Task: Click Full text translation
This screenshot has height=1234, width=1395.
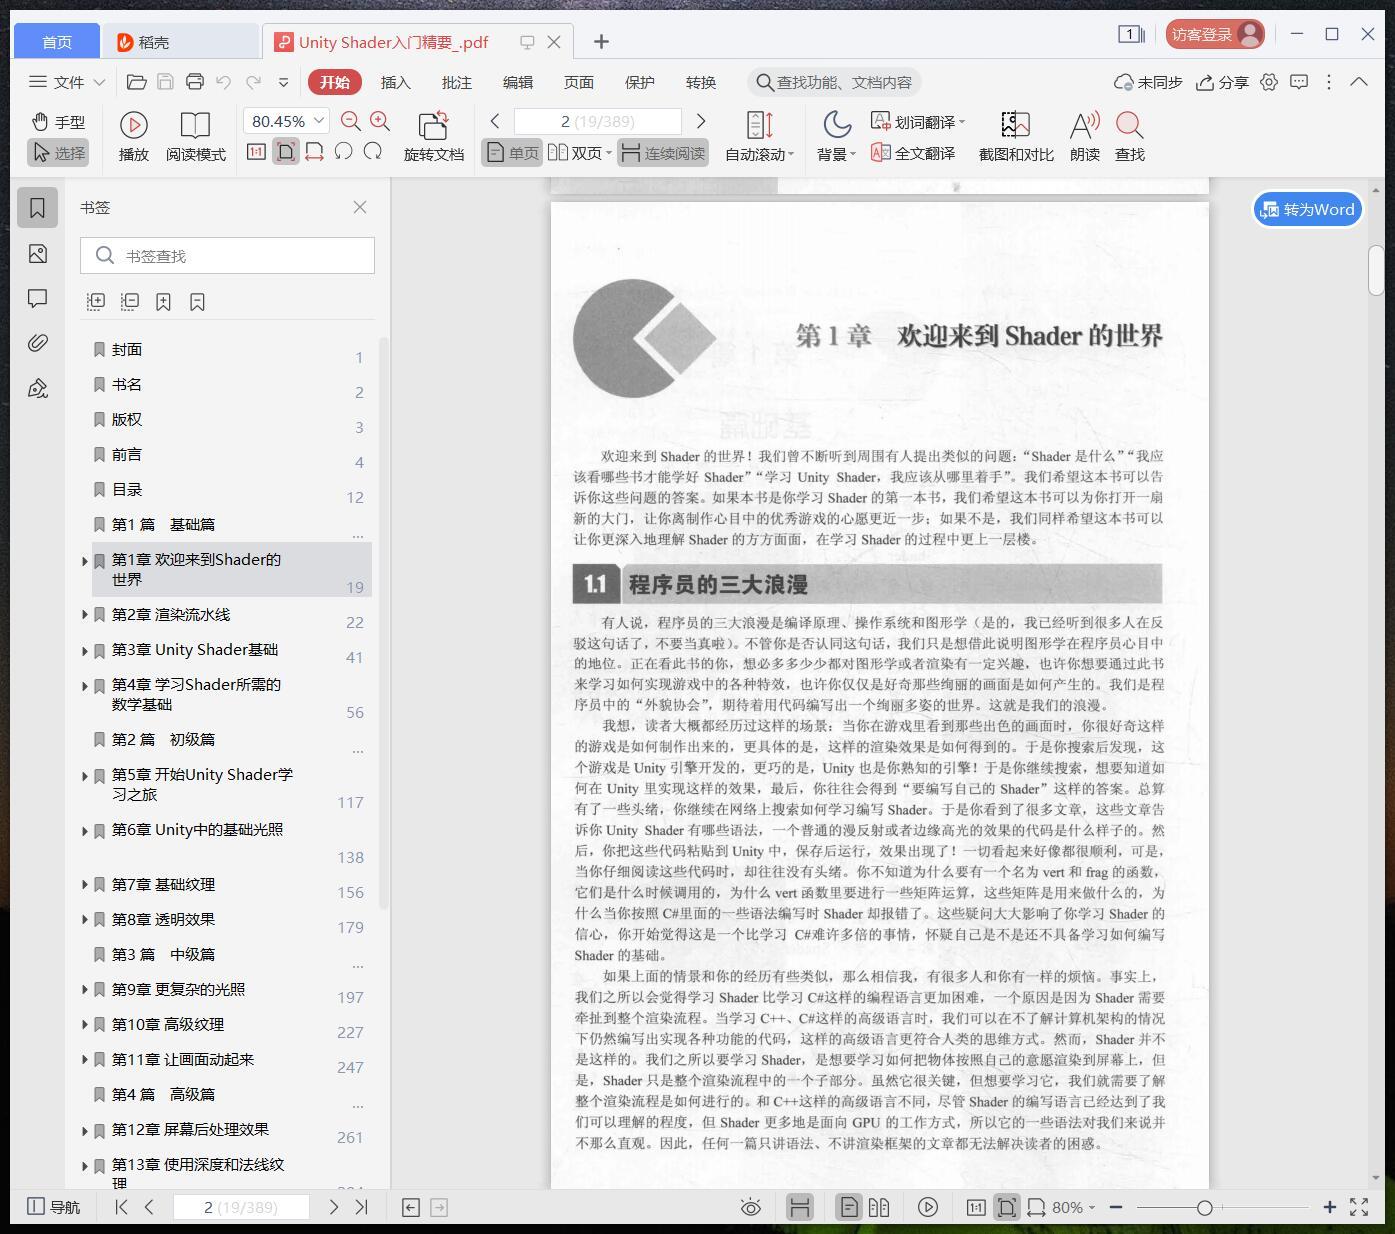Action: click(x=913, y=153)
